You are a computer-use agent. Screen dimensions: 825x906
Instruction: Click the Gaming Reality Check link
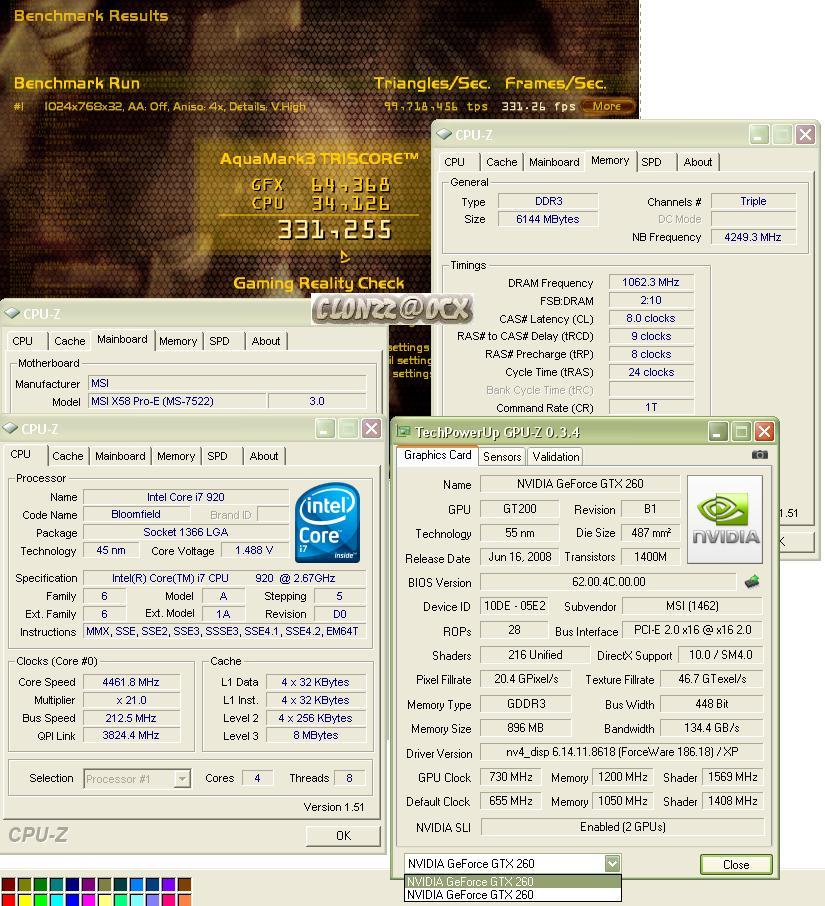(x=318, y=283)
